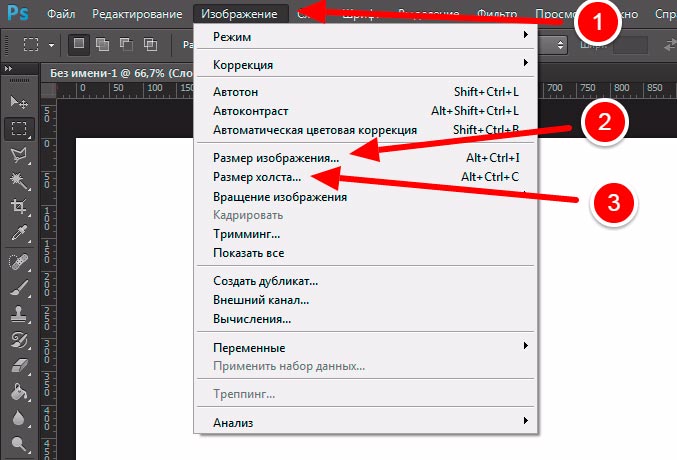Click the New Selection mode button

click(79, 45)
